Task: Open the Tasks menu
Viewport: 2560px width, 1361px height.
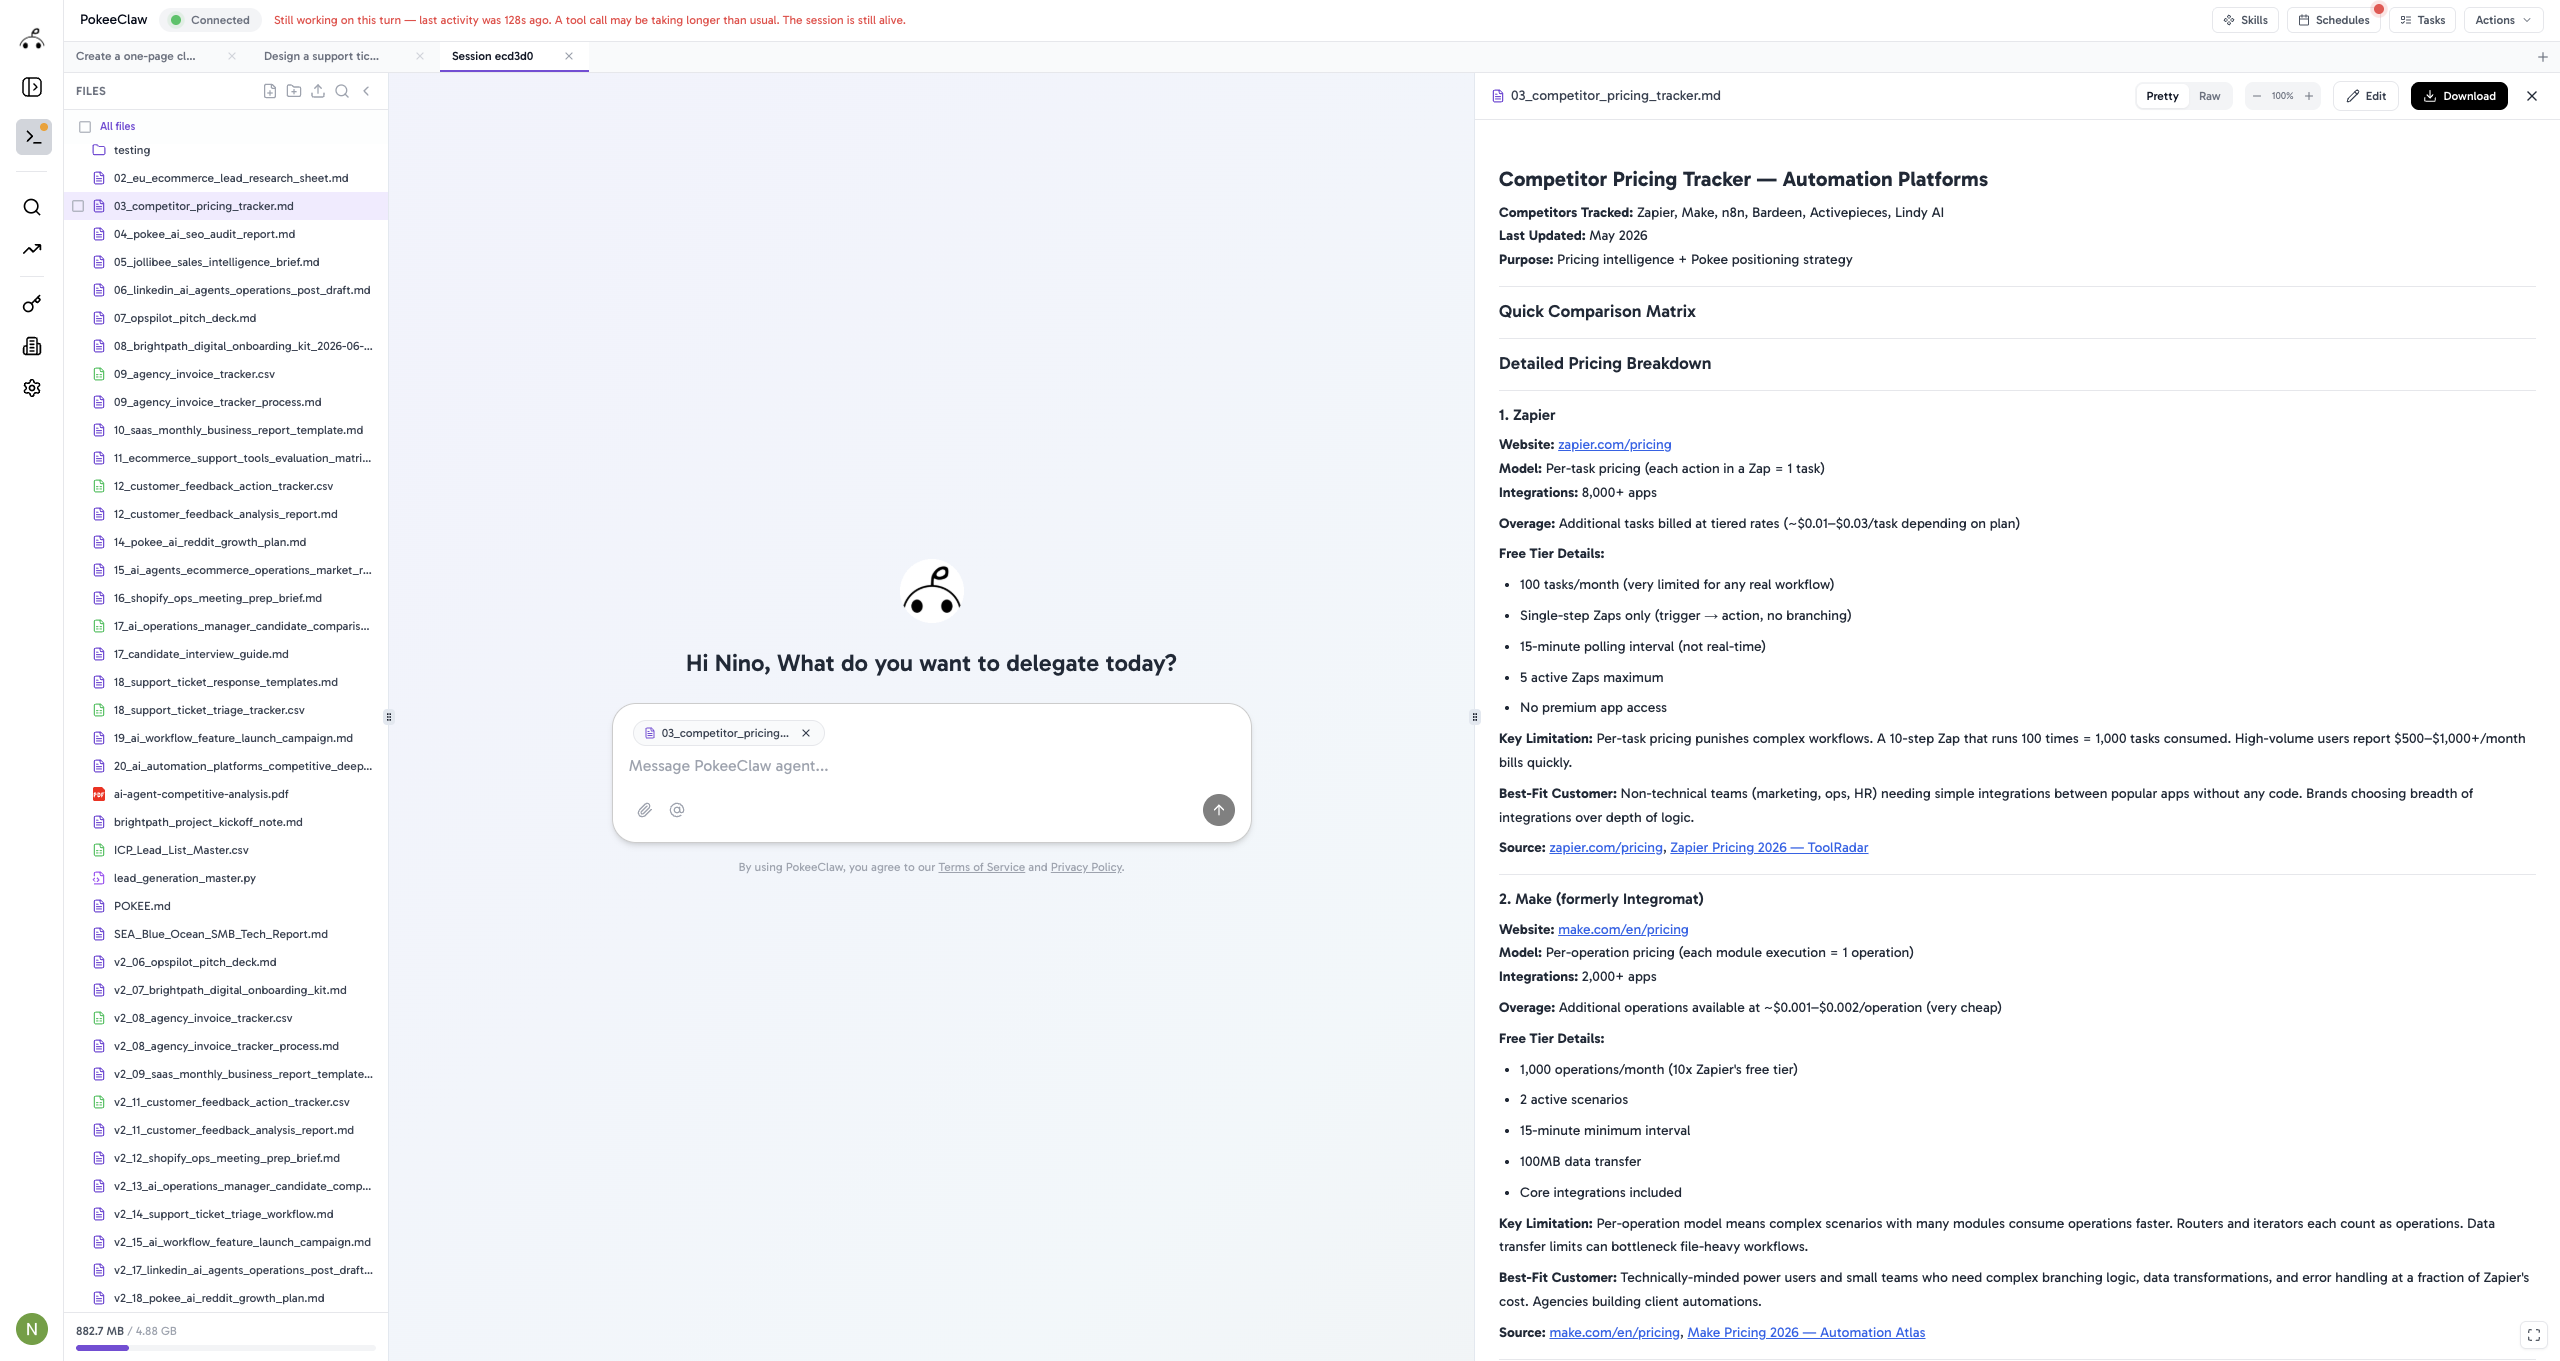Action: coord(2422,20)
